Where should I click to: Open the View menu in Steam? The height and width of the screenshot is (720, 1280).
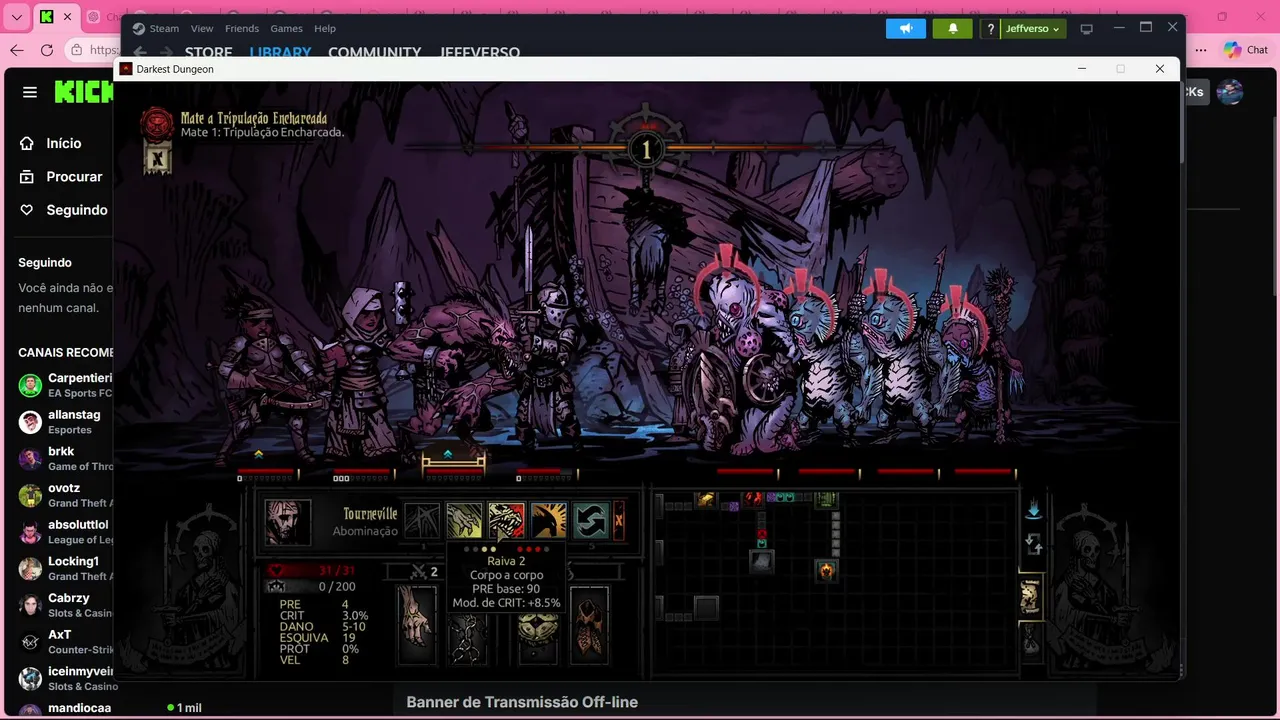pyautogui.click(x=202, y=28)
